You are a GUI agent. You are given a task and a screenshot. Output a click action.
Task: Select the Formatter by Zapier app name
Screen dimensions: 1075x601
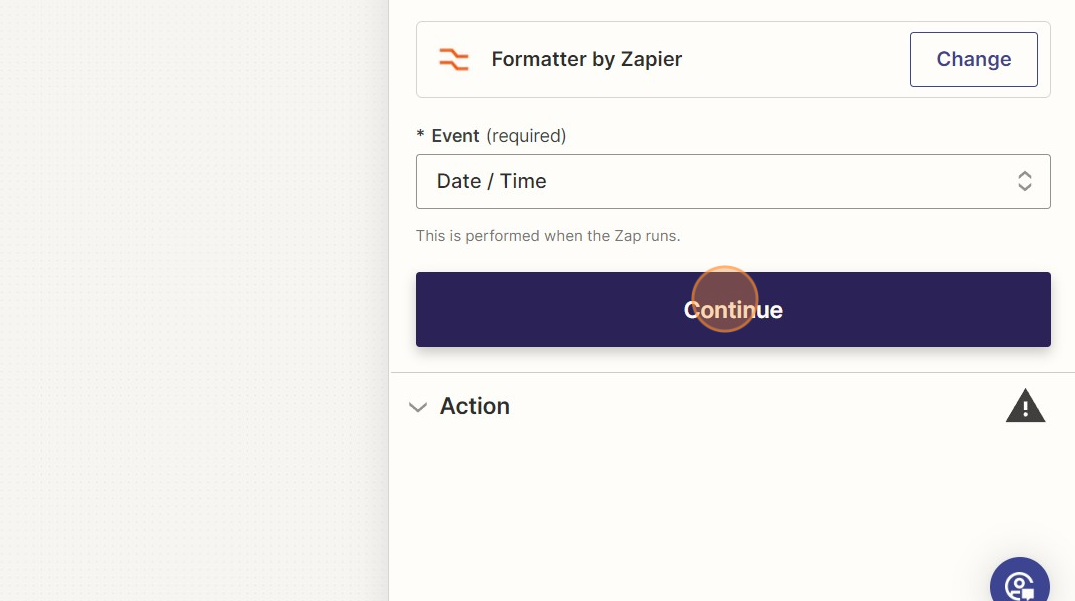click(x=586, y=59)
